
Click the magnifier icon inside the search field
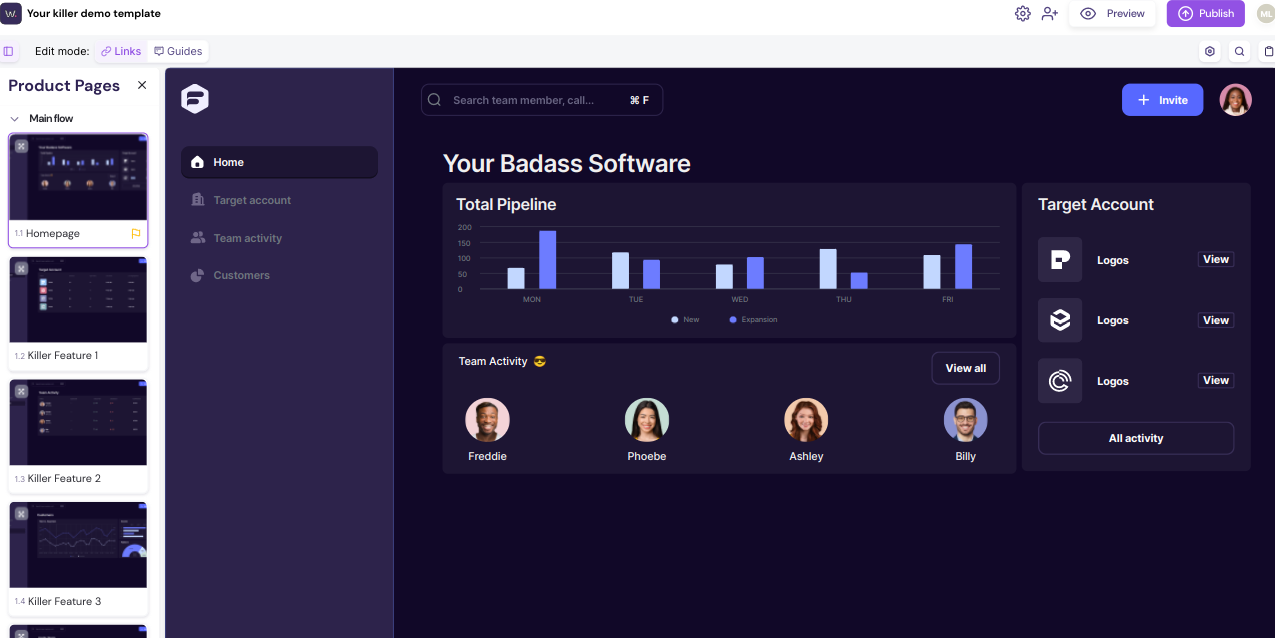pyautogui.click(x=435, y=100)
